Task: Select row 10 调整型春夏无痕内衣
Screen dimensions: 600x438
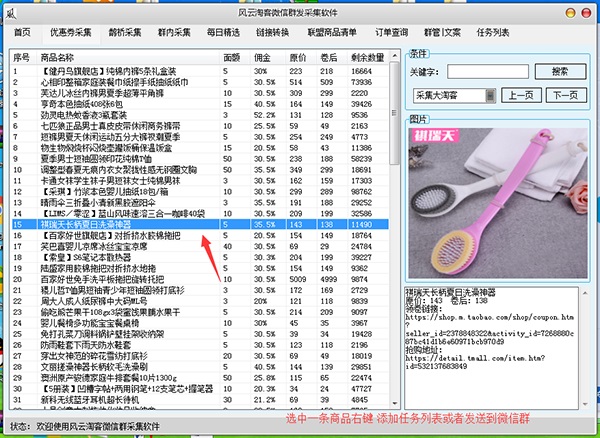Action: click(199, 170)
